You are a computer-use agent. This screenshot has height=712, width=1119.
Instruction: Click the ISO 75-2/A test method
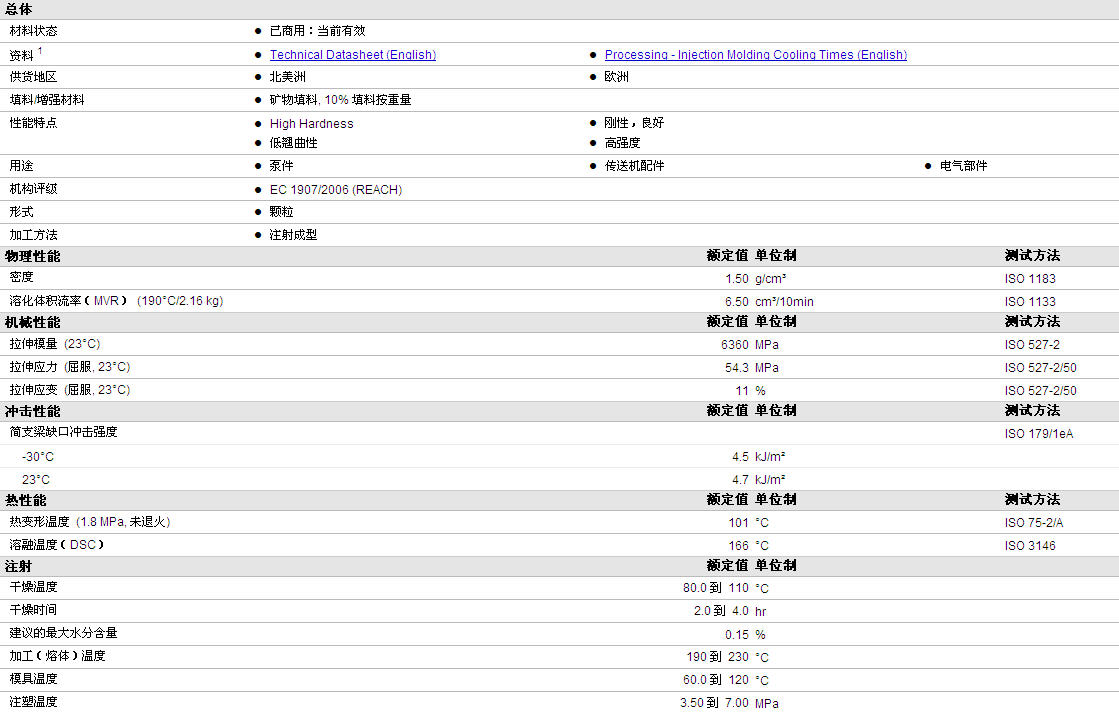[x=1033, y=523]
